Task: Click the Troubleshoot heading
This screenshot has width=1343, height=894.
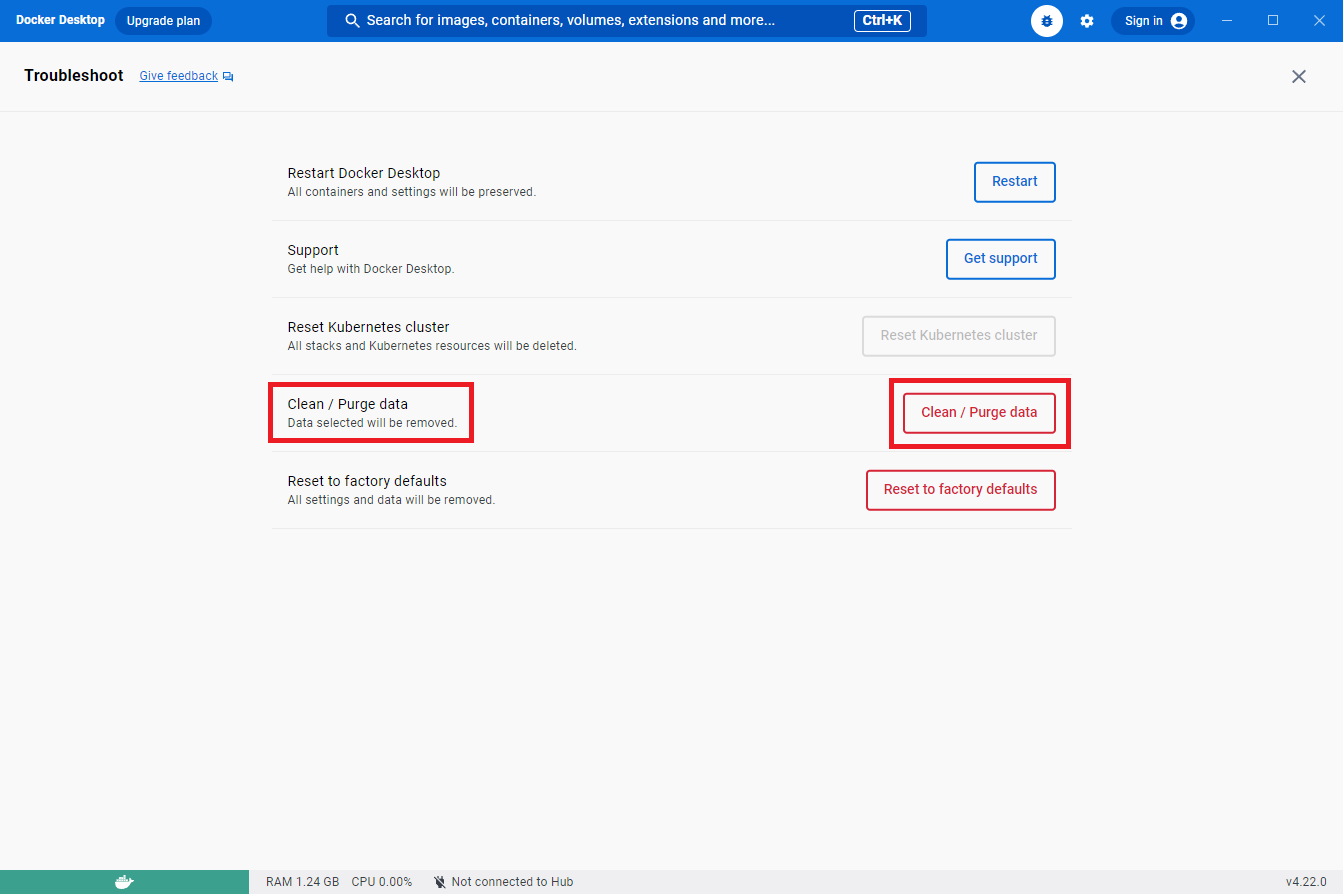Action: pos(74,76)
